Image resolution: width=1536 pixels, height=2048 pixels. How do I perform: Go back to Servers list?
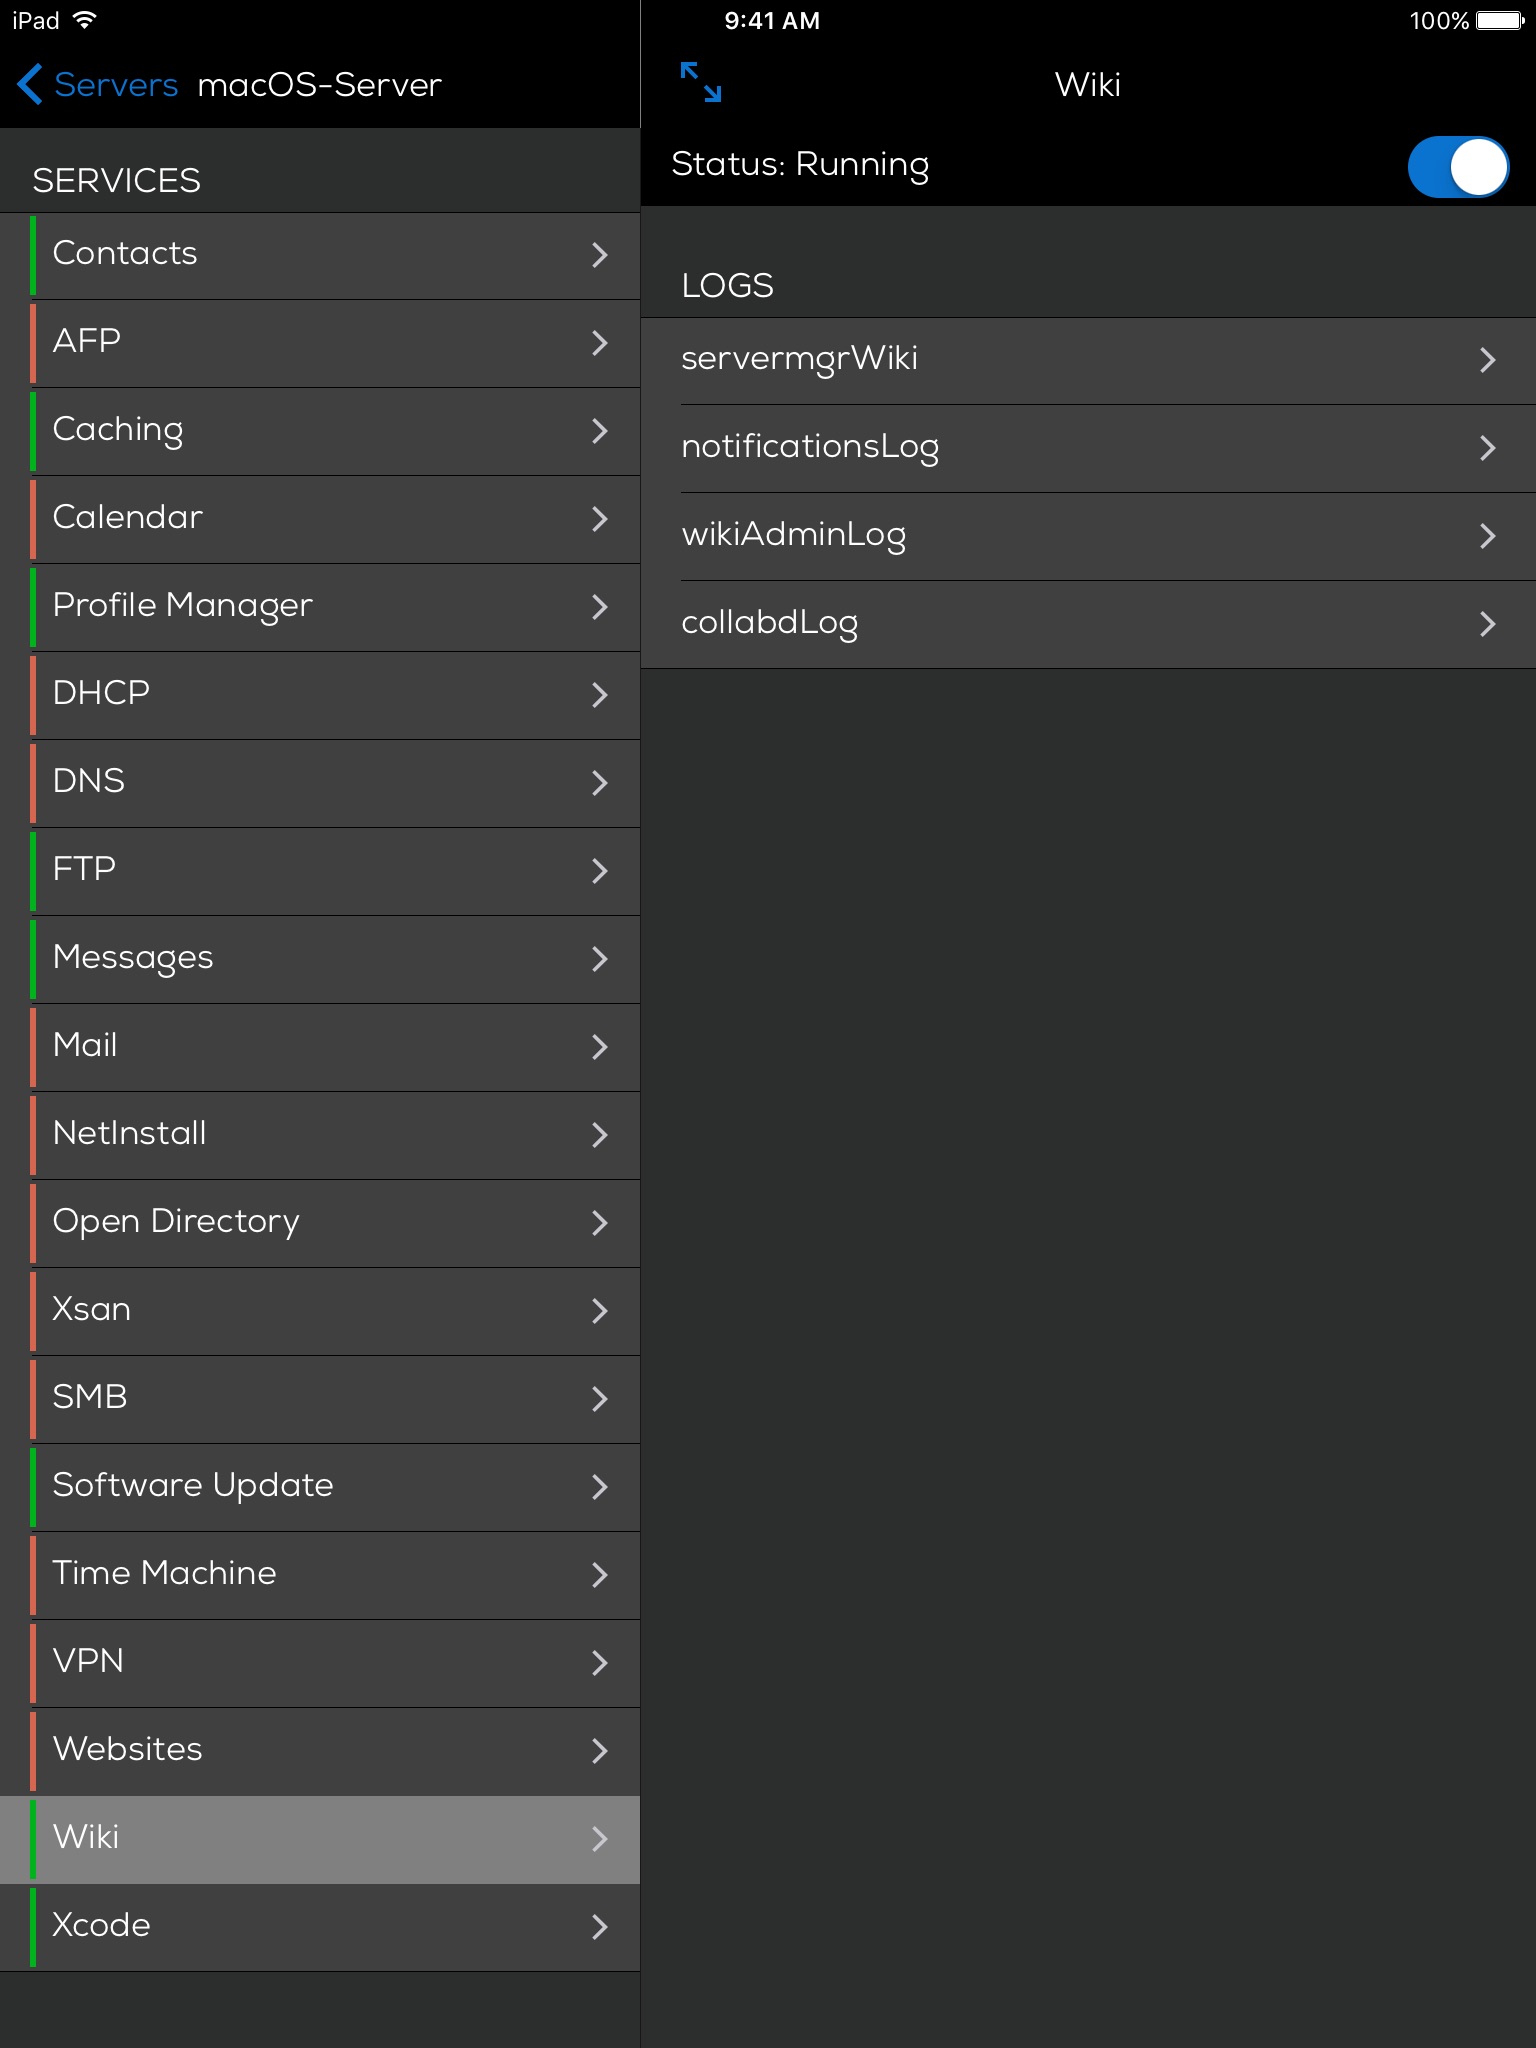click(115, 85)
